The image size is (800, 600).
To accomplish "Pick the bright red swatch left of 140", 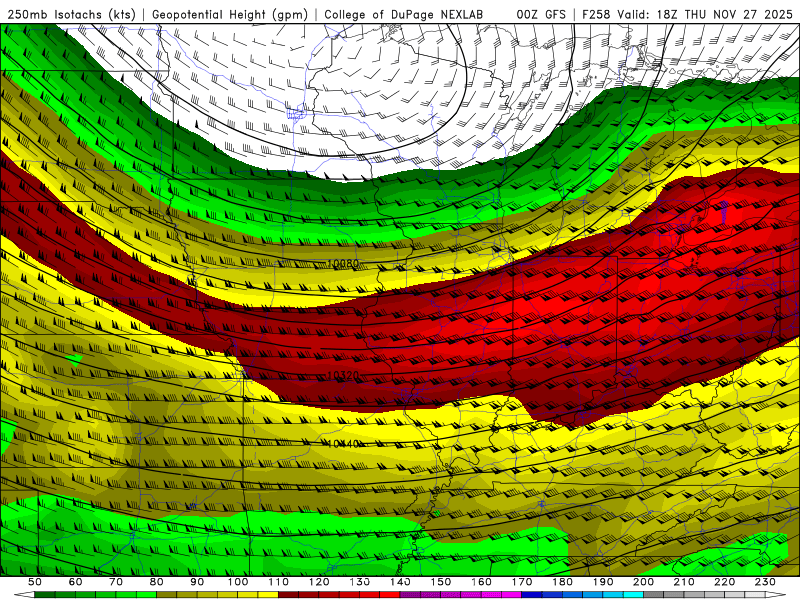I will (390, 595).
